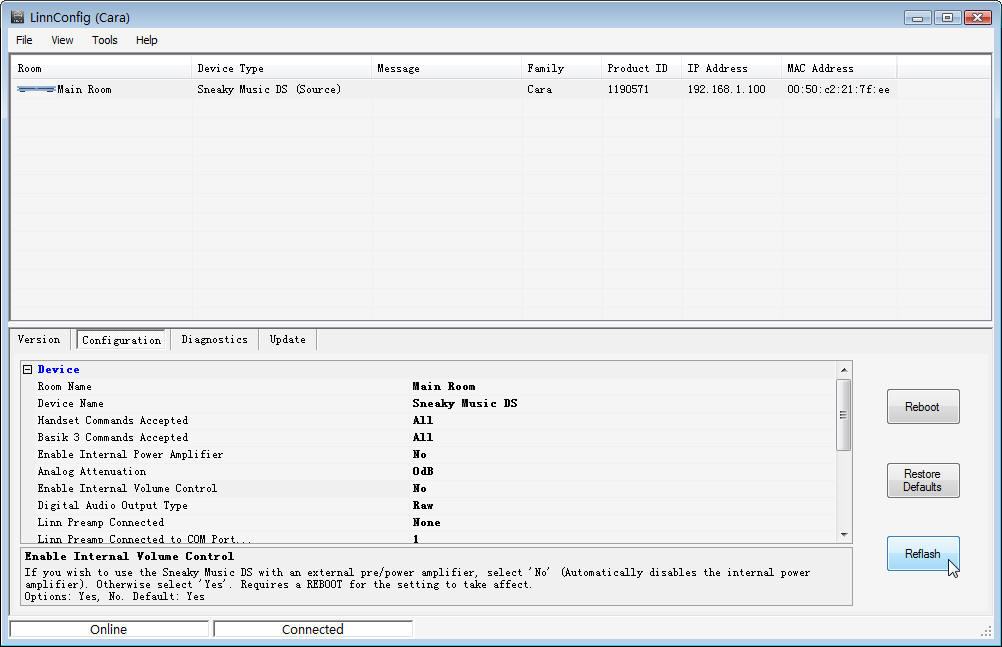Click the configuration list scroll up arrow

pyautogui.click(x=844, y=370)
